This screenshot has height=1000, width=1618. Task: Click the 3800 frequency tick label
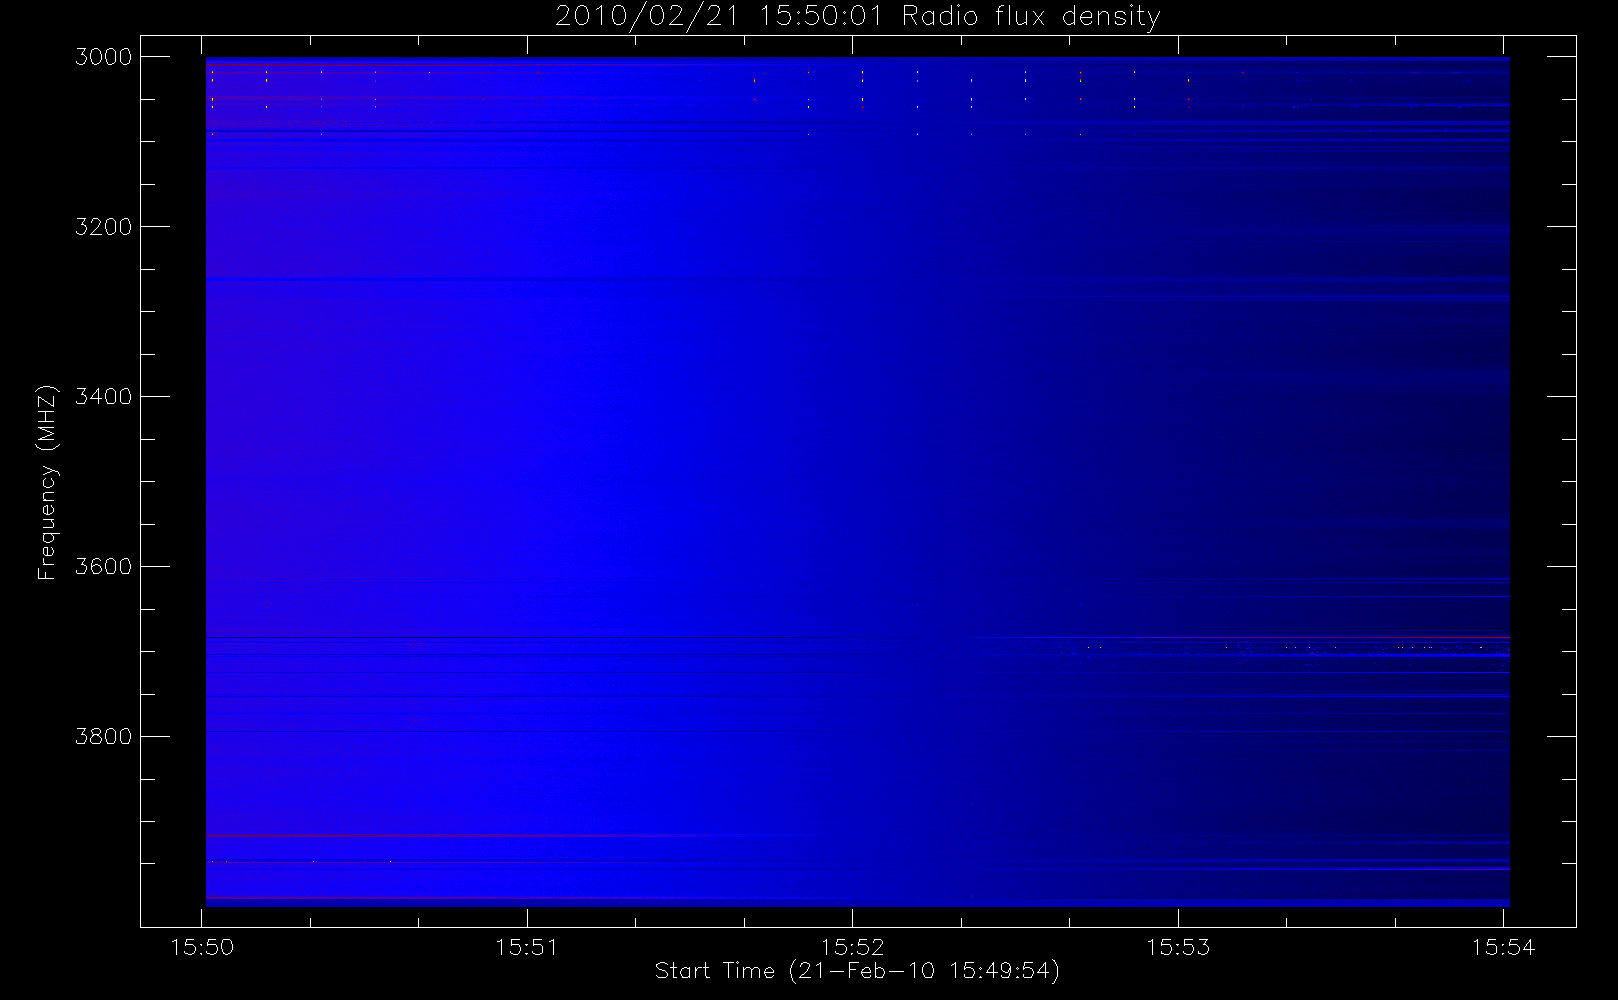[104, 737]
